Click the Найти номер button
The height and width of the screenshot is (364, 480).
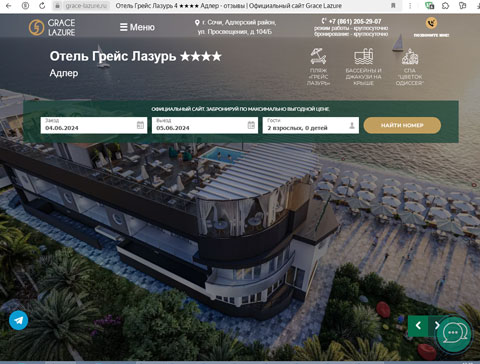[402, 125]
